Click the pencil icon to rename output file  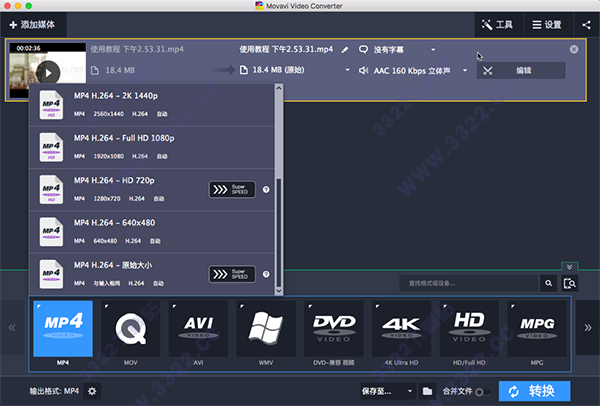[345, 50]
